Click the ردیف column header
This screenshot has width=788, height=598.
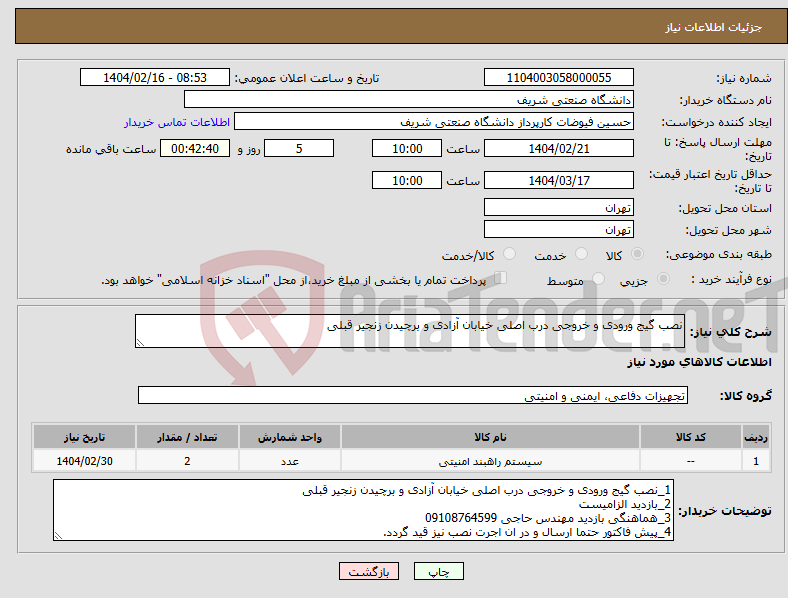pyautogui.click(x=756, y=437)
